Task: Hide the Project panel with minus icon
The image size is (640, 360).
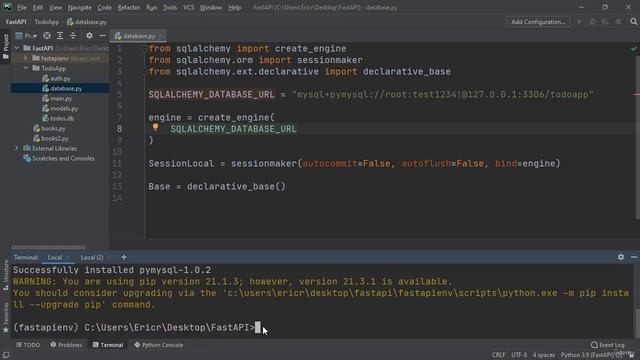Action: point(102,36)
